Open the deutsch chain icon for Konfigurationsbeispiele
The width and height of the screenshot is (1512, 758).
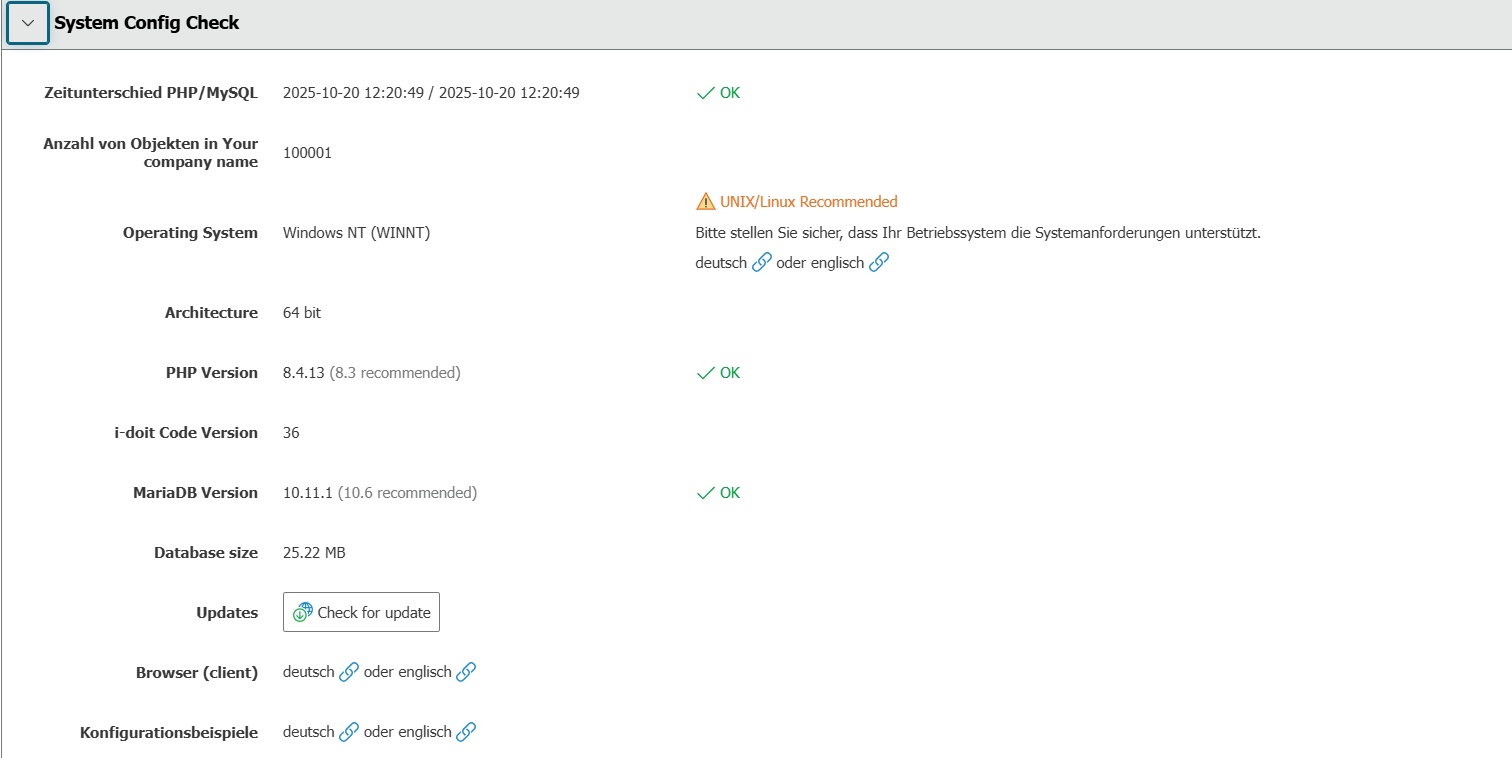coord(349,733)
